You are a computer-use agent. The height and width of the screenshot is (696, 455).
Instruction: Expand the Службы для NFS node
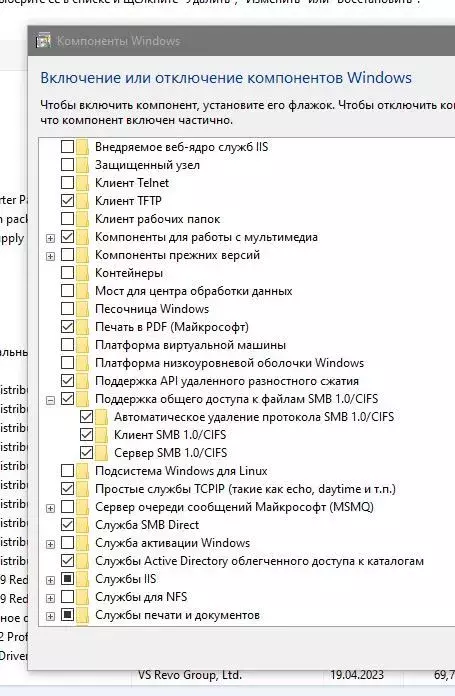pyautogui.click(x=51, y=598)
